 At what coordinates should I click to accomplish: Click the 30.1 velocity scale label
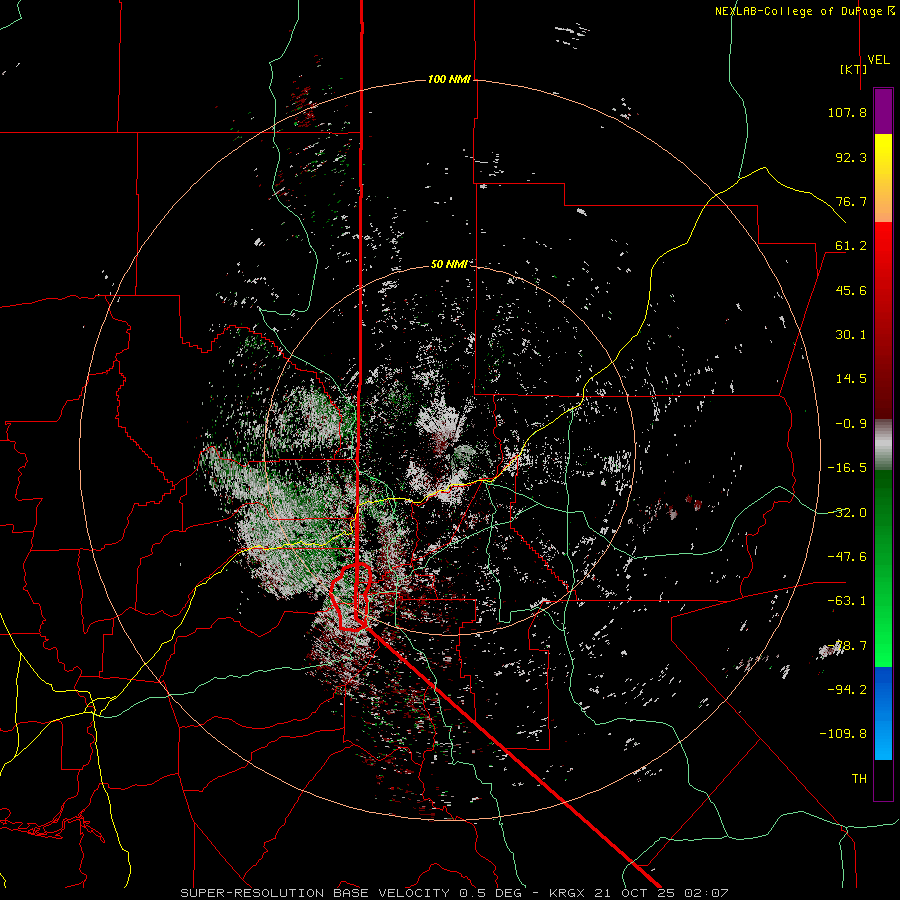851,335
